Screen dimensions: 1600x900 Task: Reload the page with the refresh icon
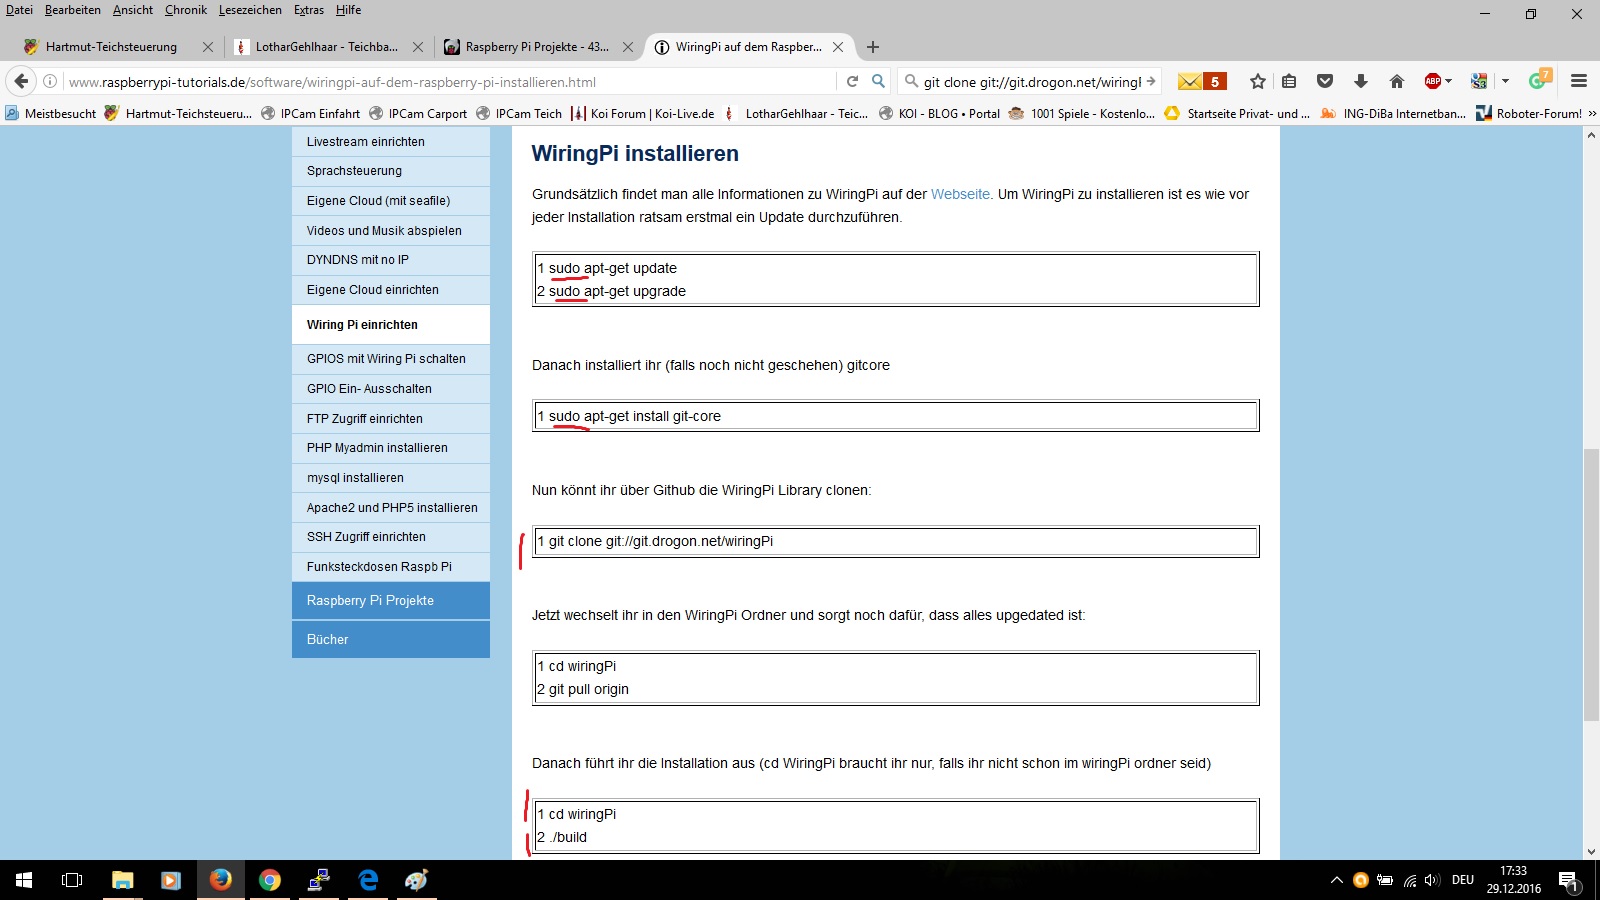pyautogui.click(x=852, y=81)
